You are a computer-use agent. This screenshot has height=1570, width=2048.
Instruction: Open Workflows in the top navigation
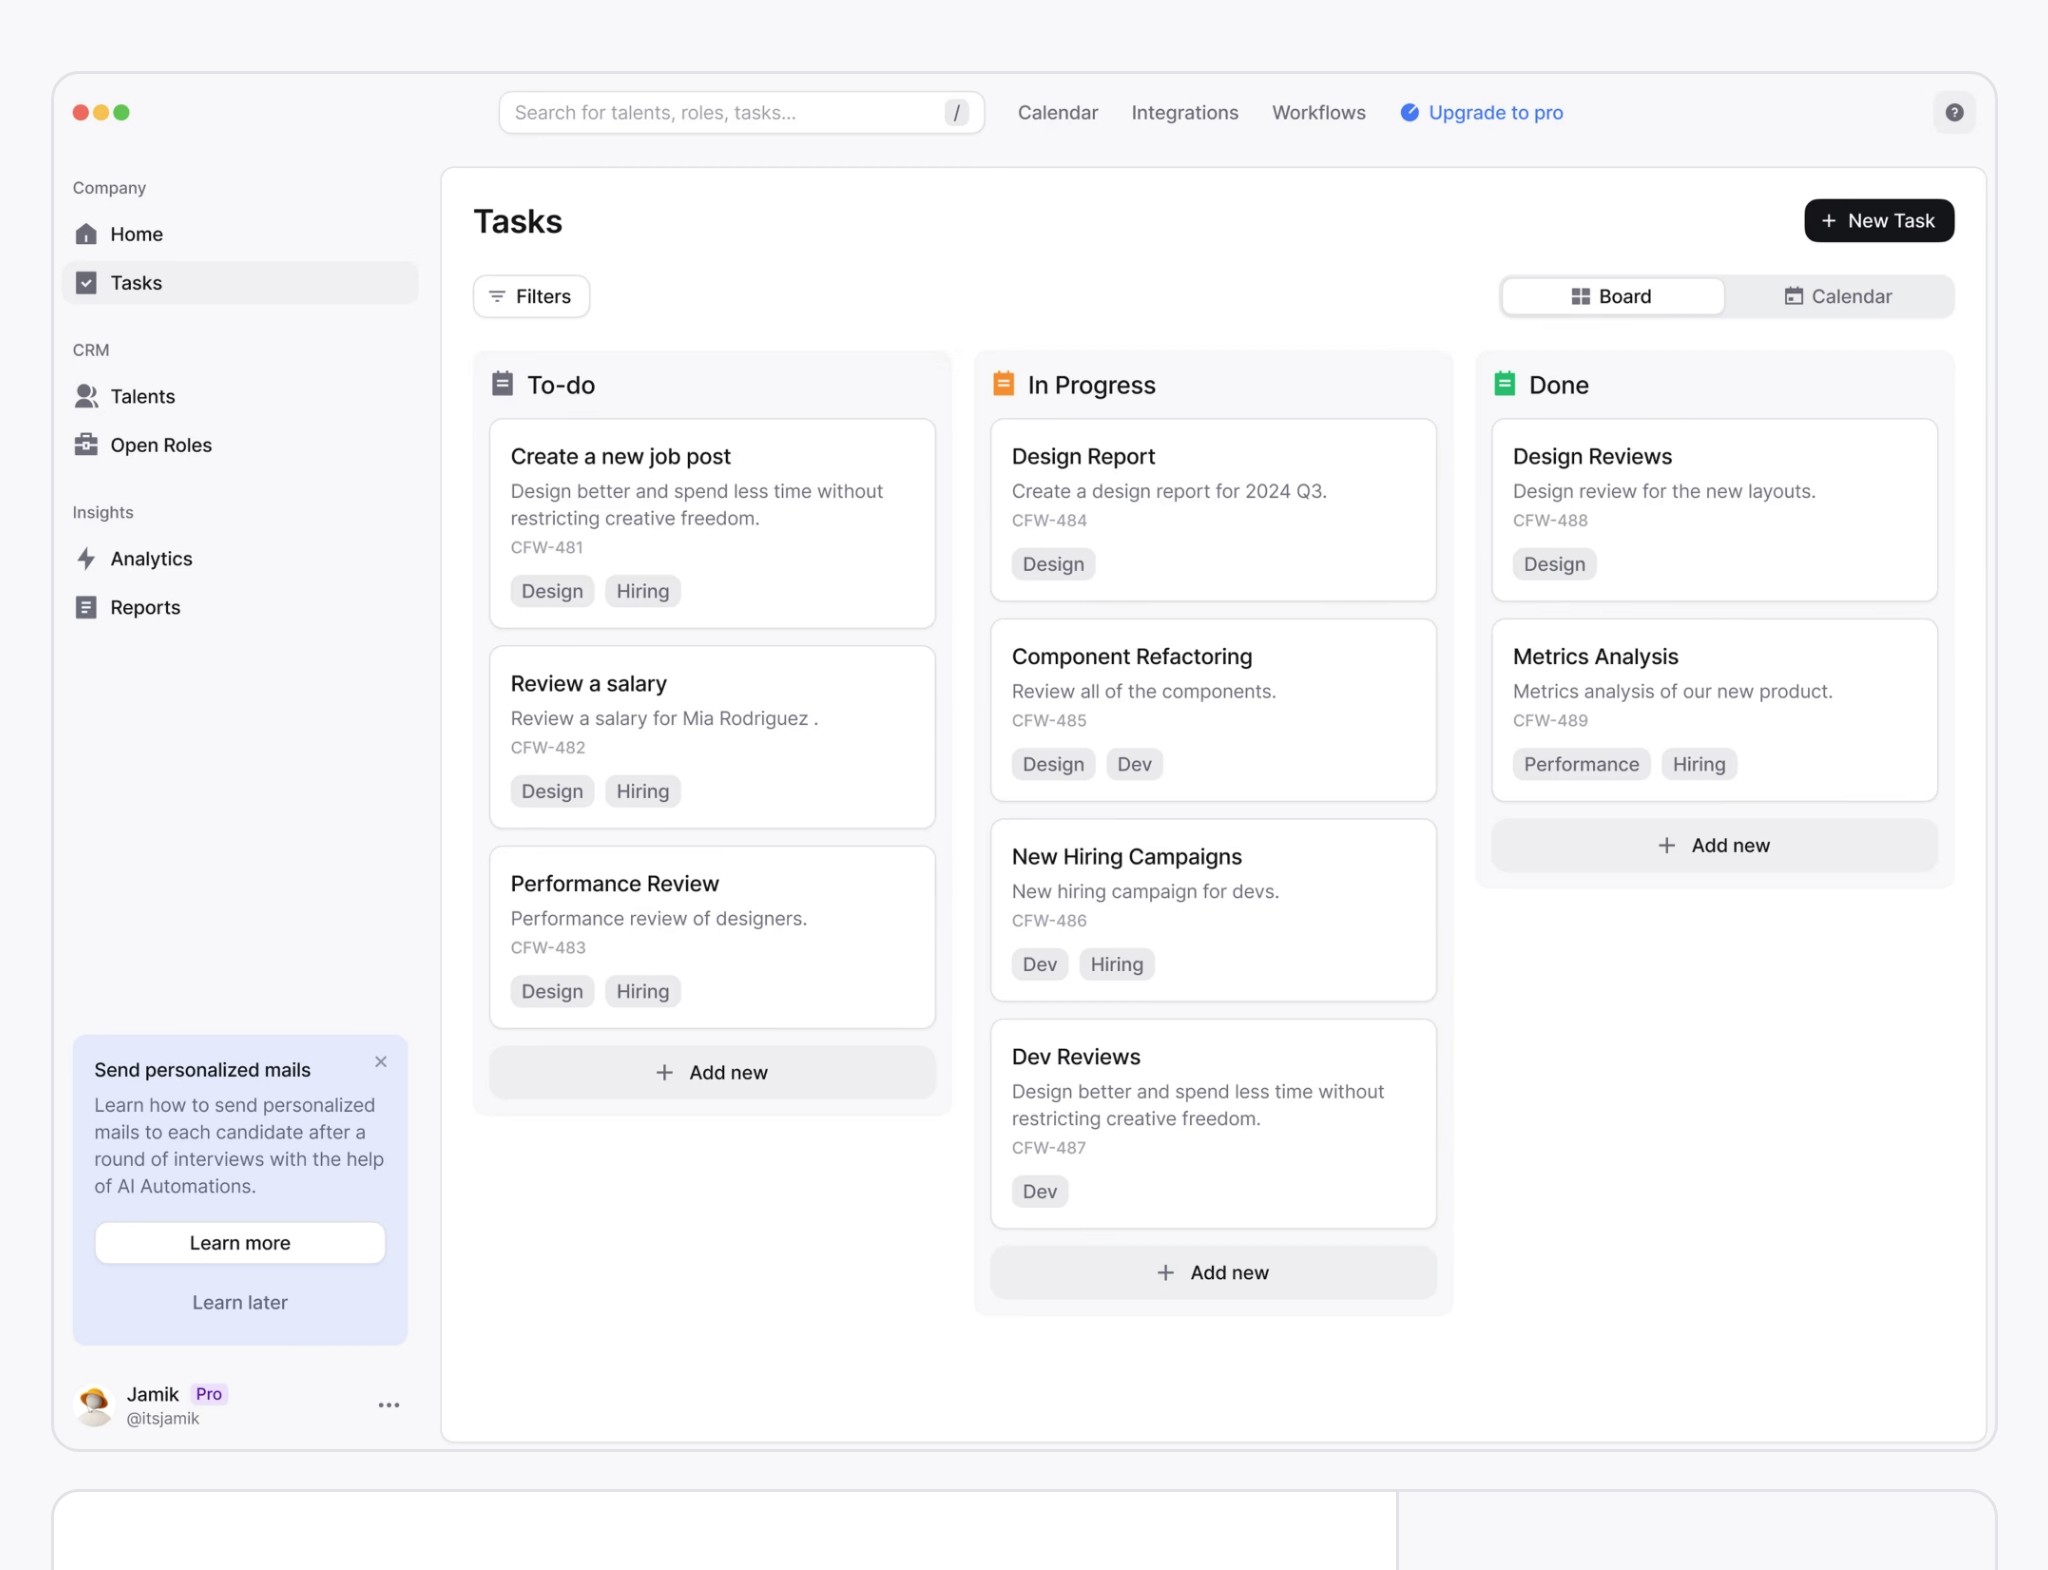point(1318,113)
